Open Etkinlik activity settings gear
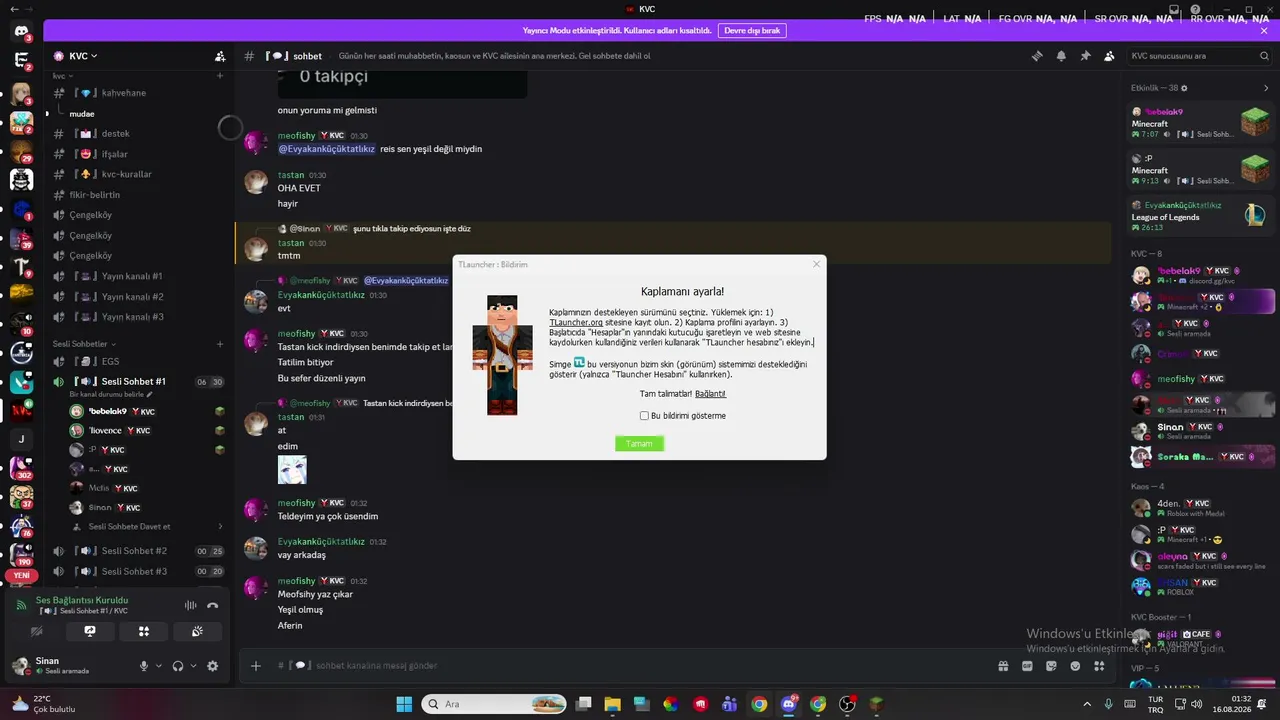 tap(1184, 88)
